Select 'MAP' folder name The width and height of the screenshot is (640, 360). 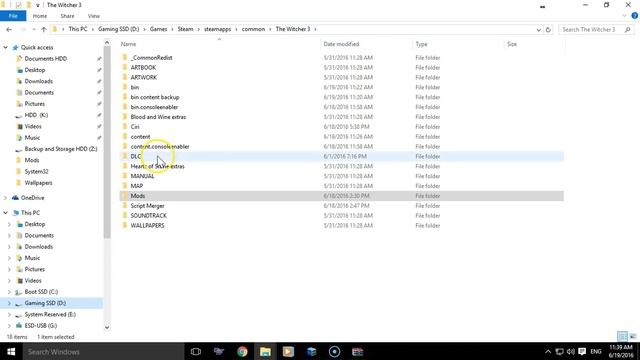point(137,186)
